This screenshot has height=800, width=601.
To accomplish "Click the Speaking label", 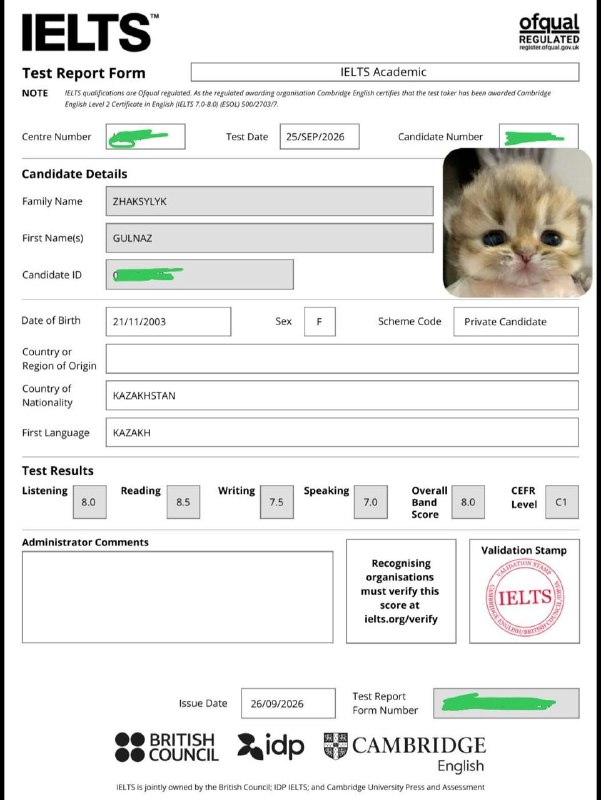I will (327, 491).
